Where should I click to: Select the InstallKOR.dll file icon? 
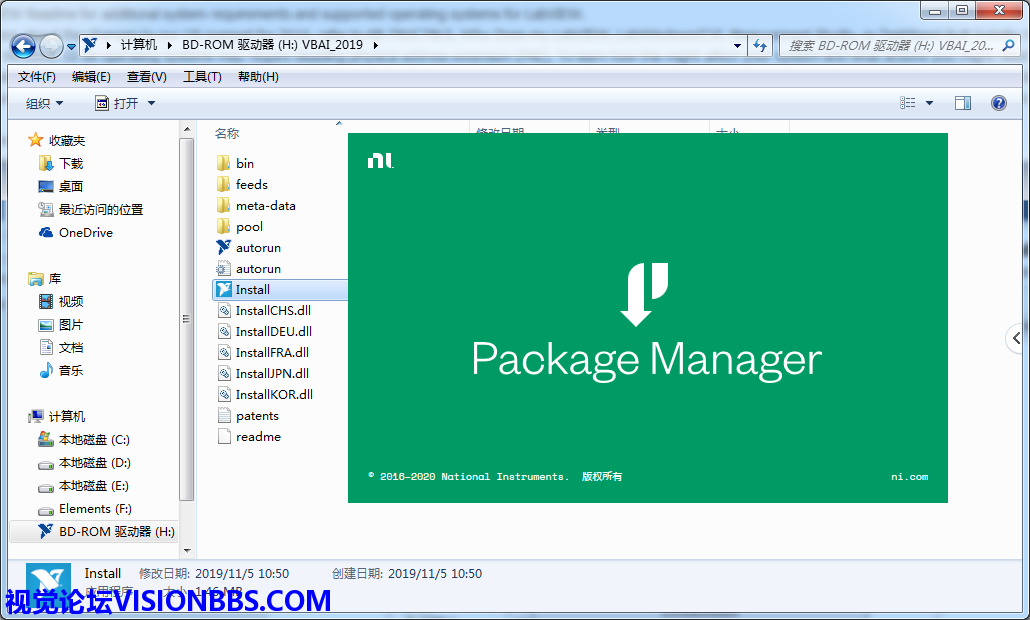(224, 394)
